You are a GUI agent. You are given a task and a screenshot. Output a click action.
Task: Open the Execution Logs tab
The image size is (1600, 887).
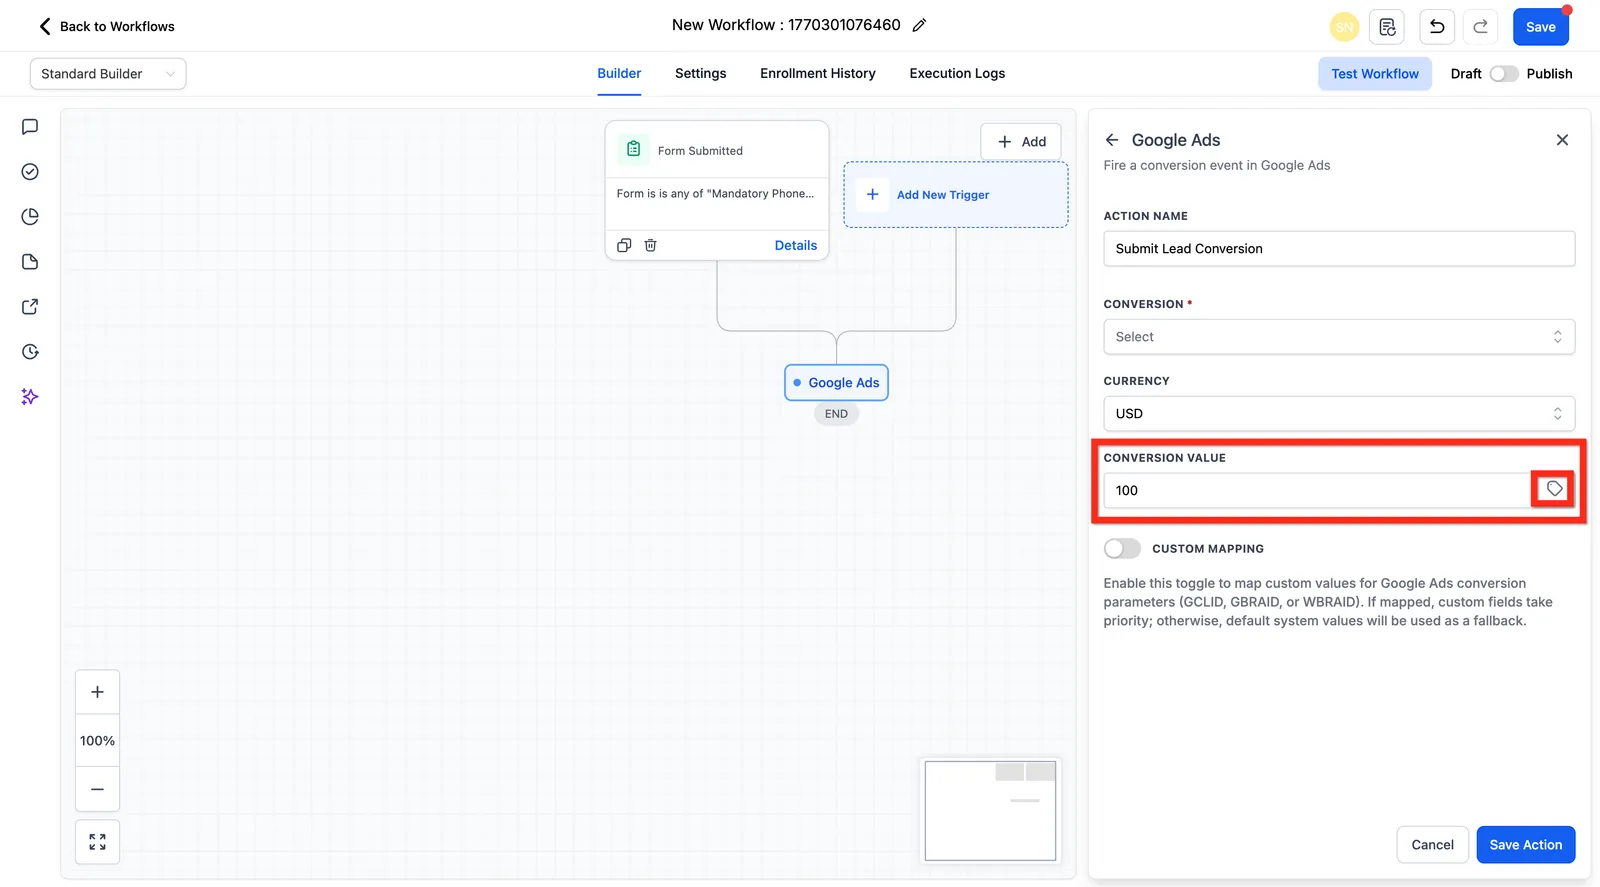[957, 73]
